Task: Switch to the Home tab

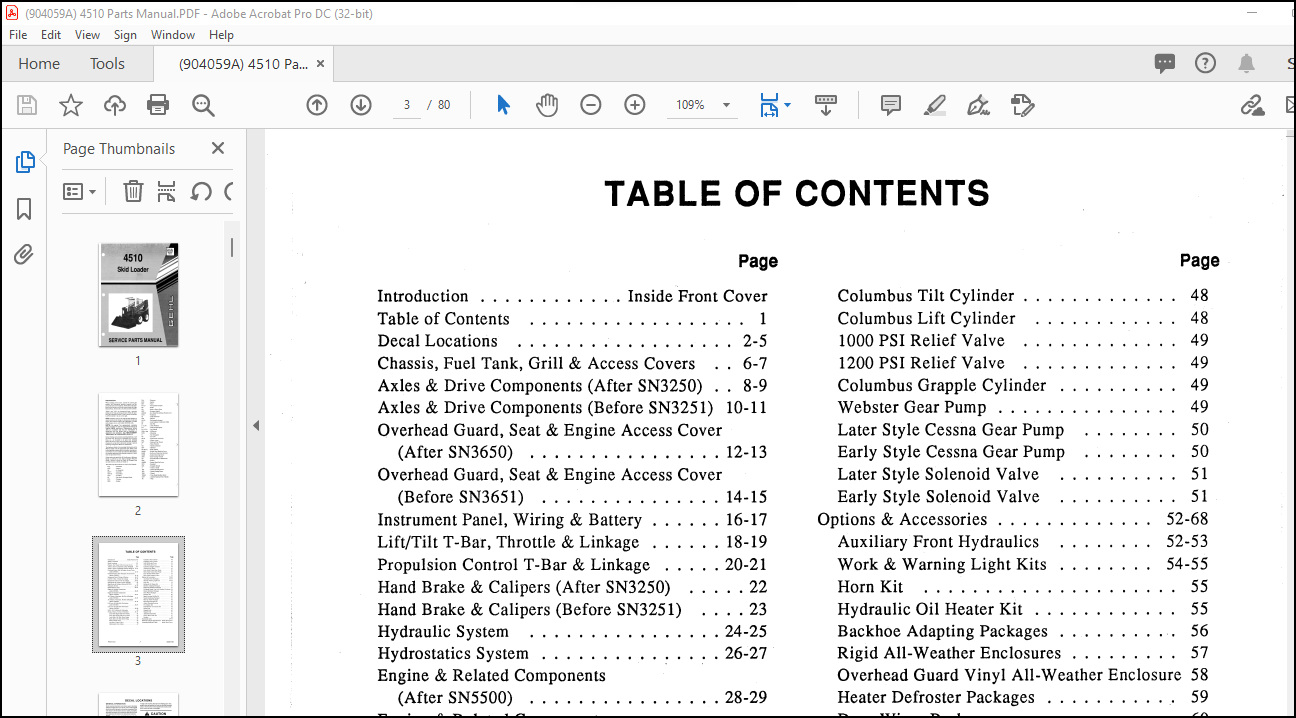Action: coord(39,64)
